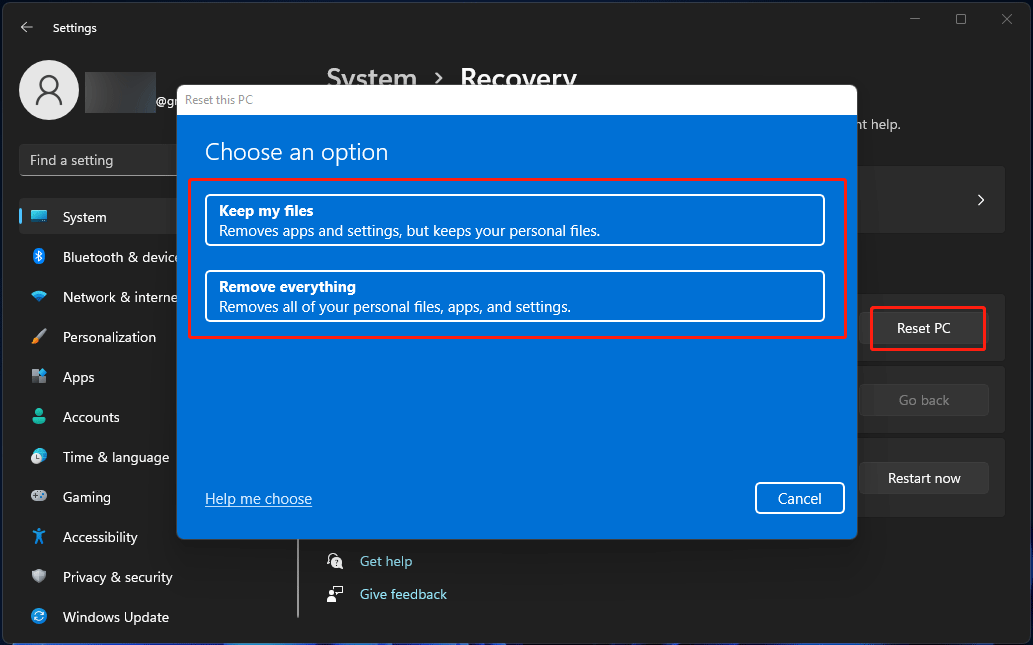Click the Reset PC button
This screenshot has width=1033, height=645.
coord(927,328)
